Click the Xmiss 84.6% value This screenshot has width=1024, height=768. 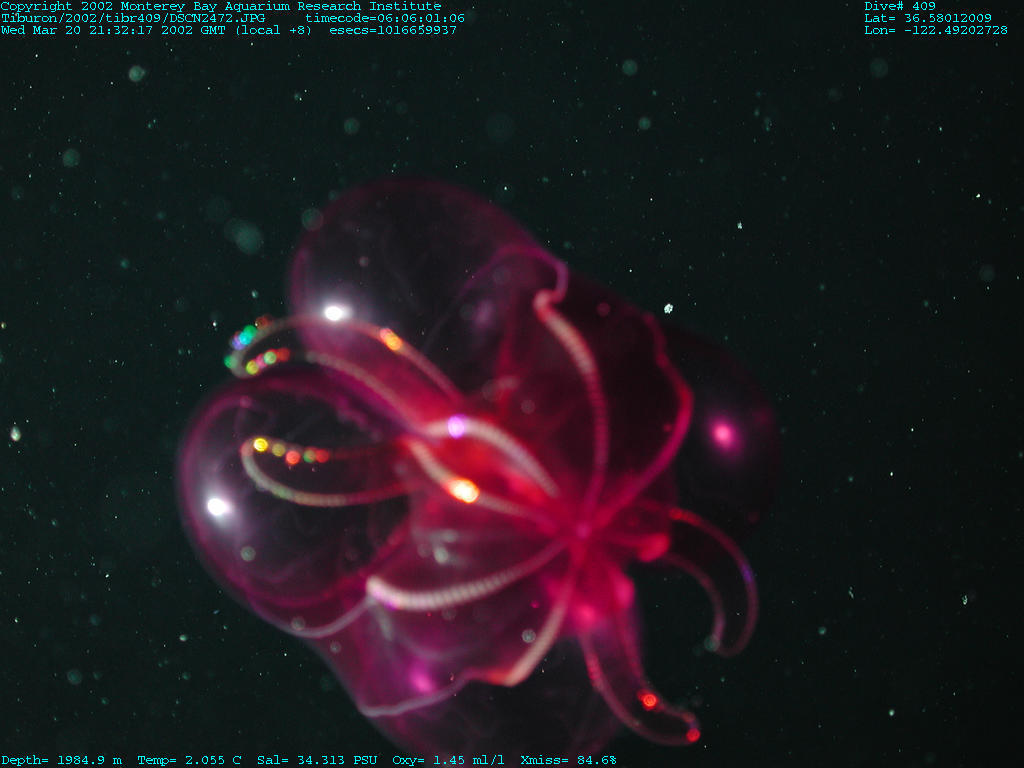click(568, 760)
